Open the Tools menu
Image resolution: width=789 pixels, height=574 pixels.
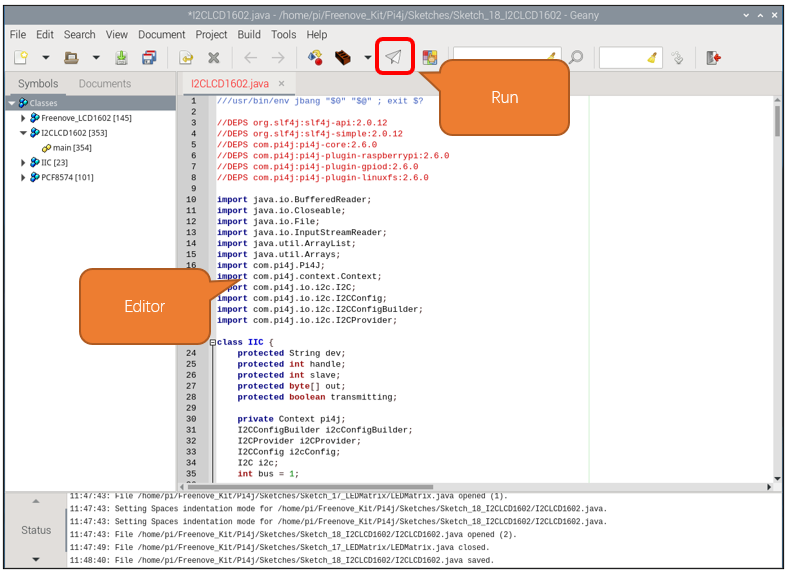(283, 35)
